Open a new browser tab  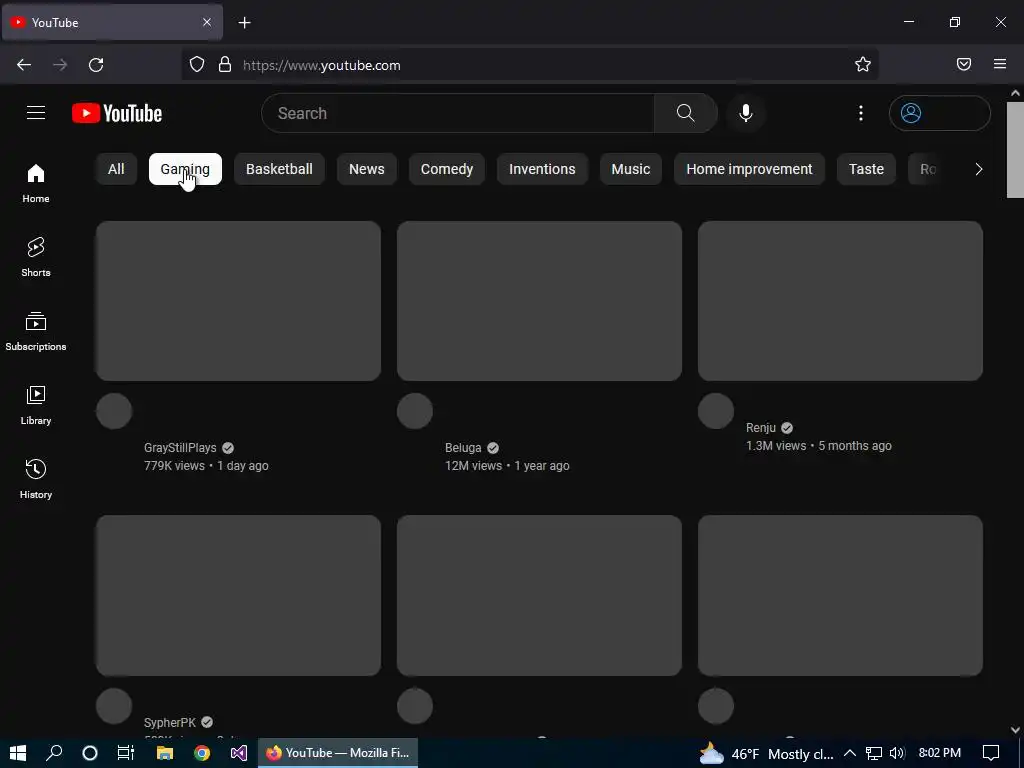coord(244,23)
